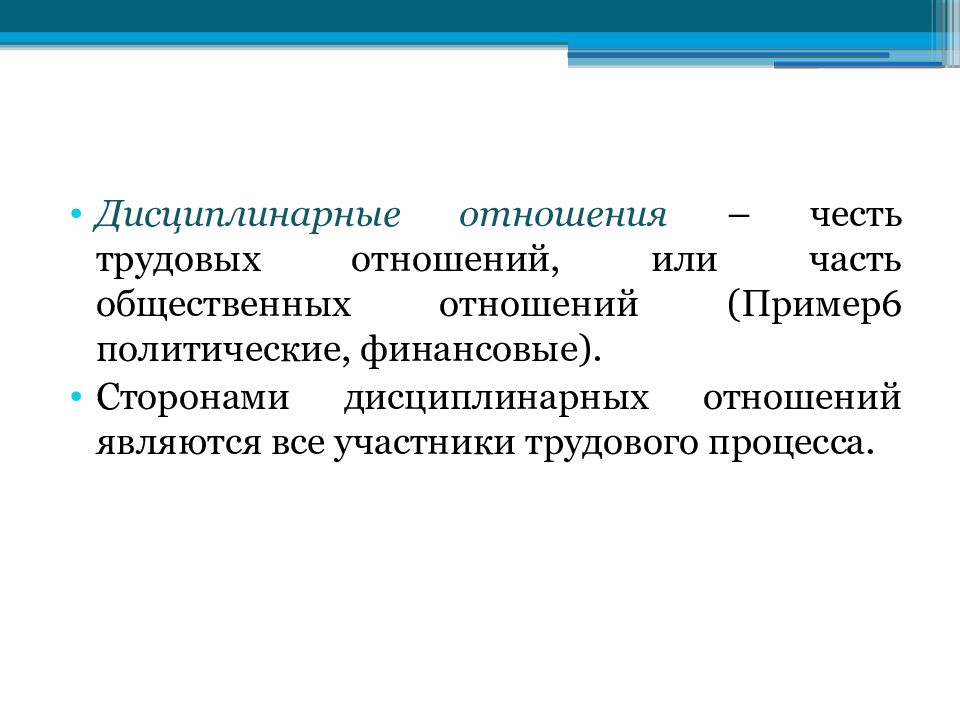Click the word 'или' in second line
The width and height of the screenshot is (960, 720).
tap(684, 260)
